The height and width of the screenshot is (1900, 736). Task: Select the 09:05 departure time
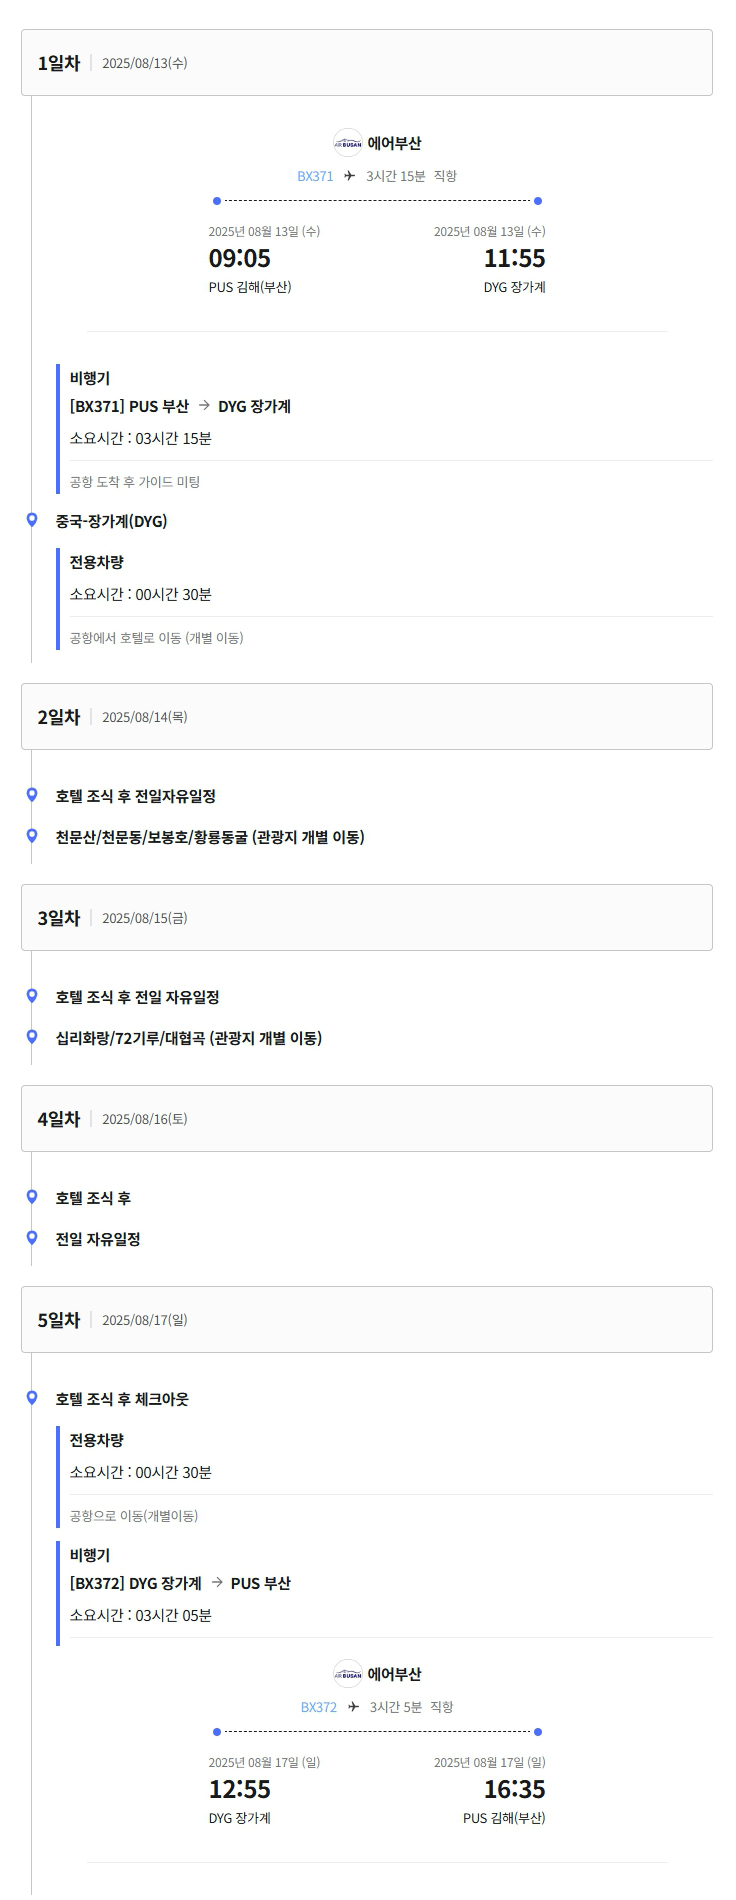point(240,258)
